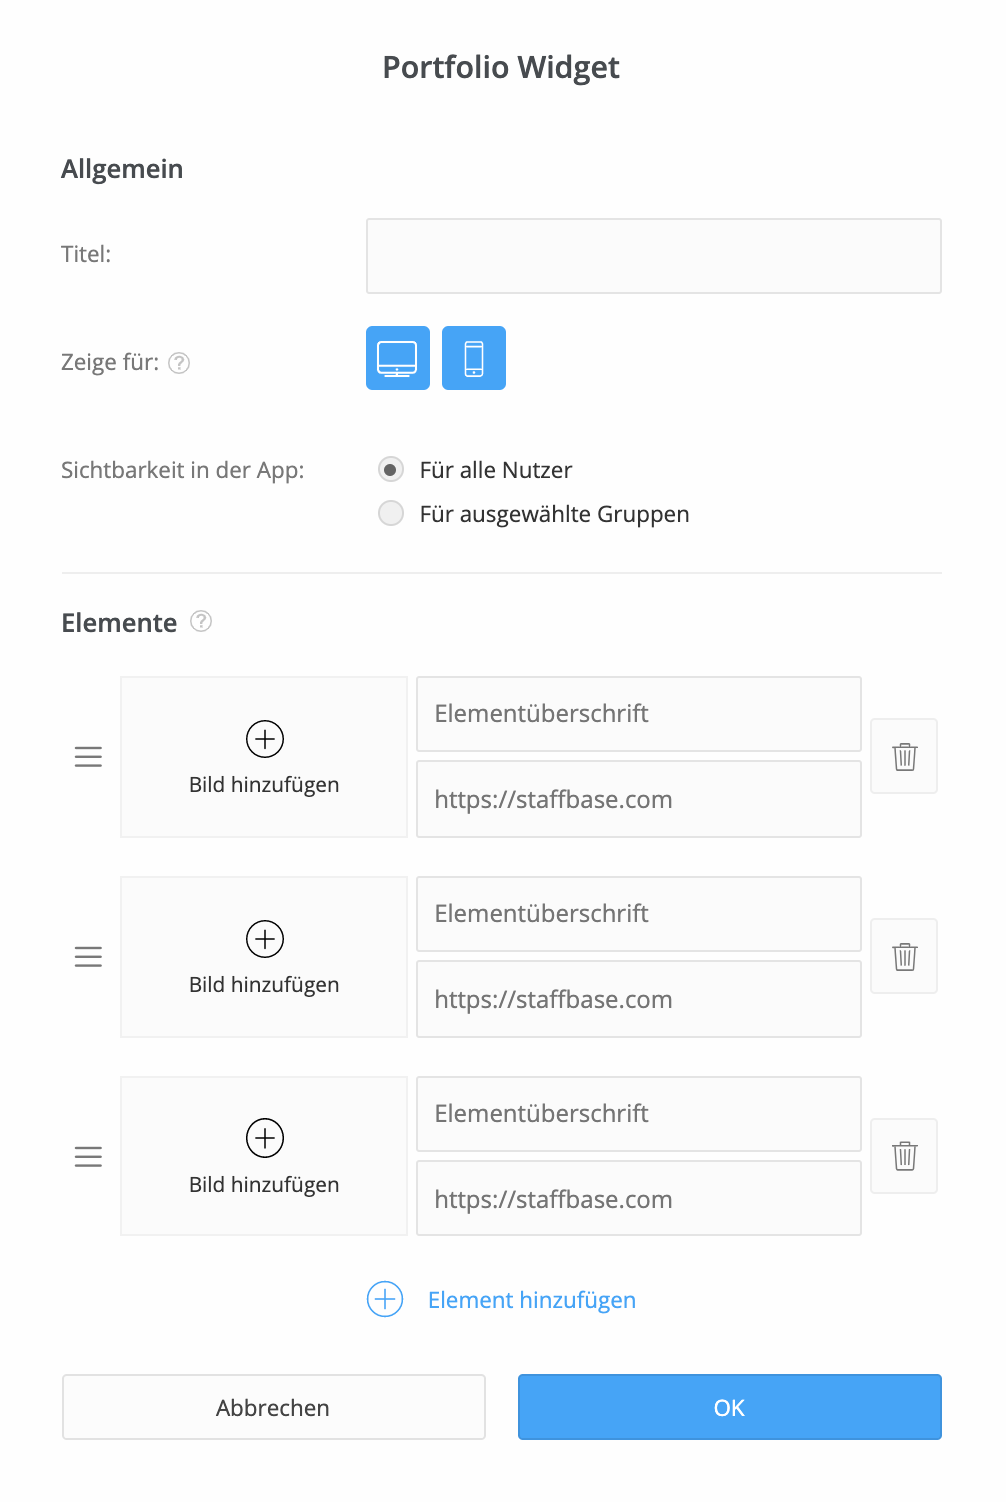Screen dimensions: 1006x1502
Task: Click Bild hinzufügen in the second element
Action: 263,956
